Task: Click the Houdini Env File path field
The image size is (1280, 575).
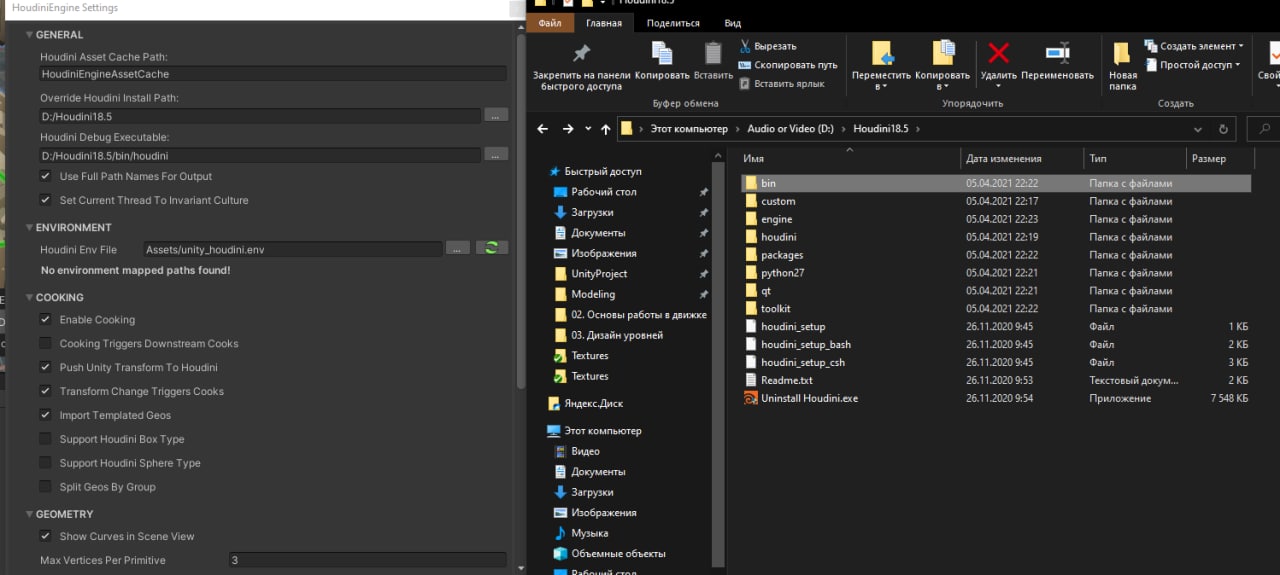Action: click(292, 249)
